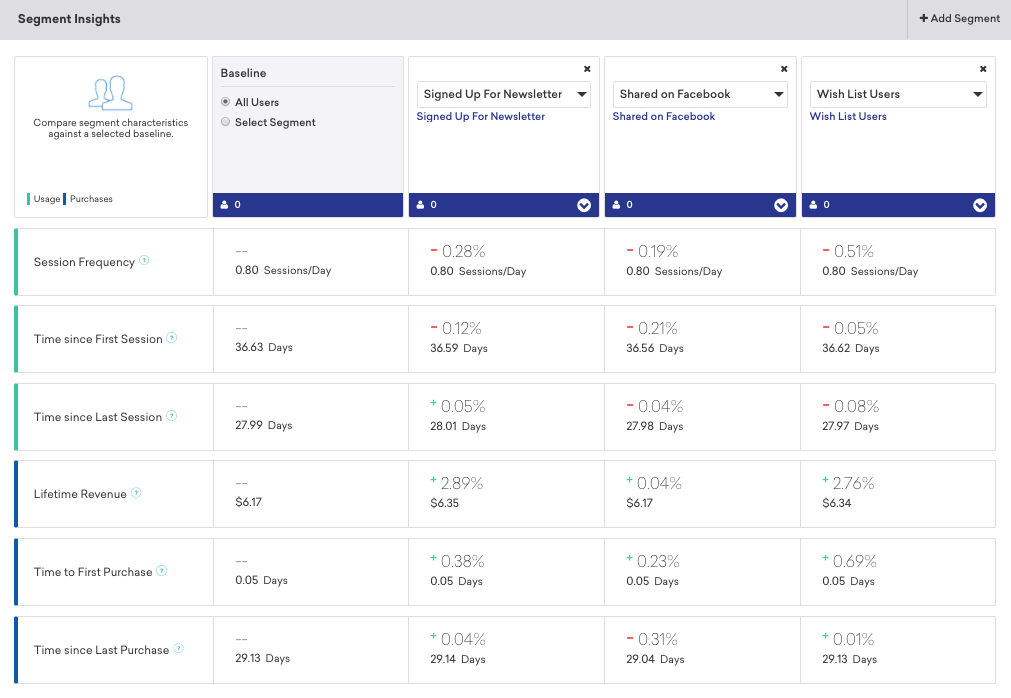Image resolution: width=1011 pixels, height=698 pixels.
Task: Close the Wish List Users segment
Action: (x=983, y=69)
